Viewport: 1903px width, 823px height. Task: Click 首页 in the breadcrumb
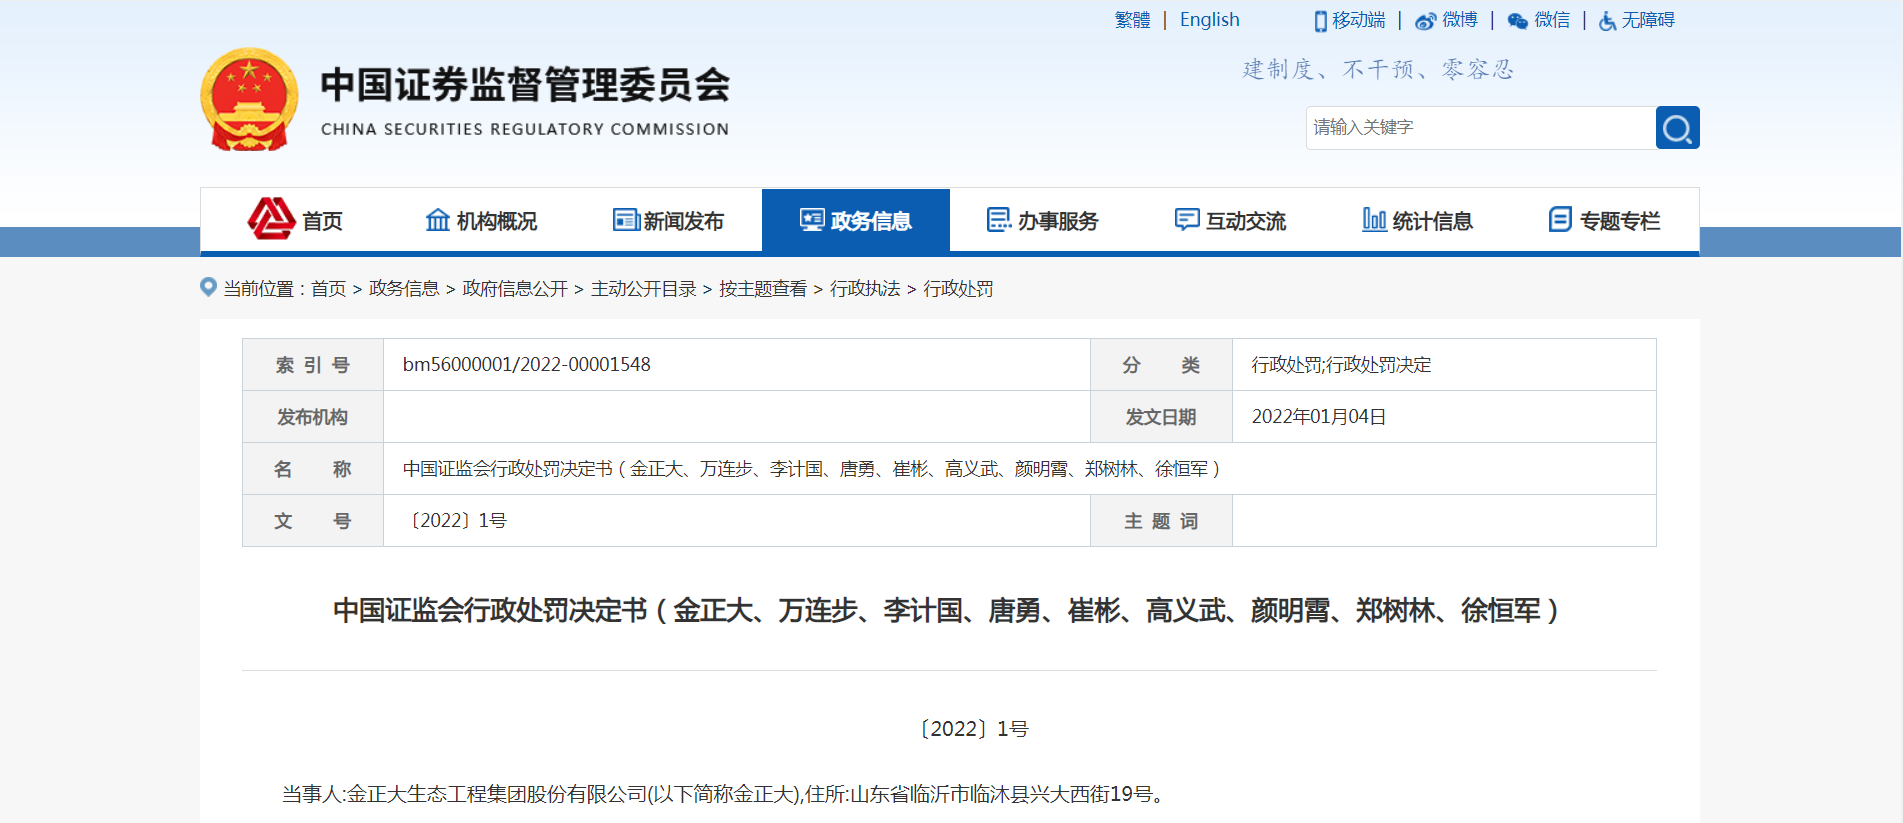328,289
